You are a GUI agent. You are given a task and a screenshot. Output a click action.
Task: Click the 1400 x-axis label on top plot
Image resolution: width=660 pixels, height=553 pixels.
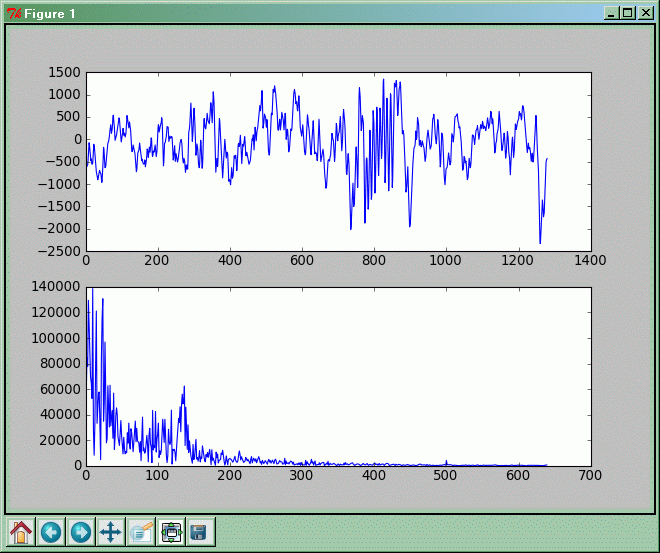tap(590, 259)
